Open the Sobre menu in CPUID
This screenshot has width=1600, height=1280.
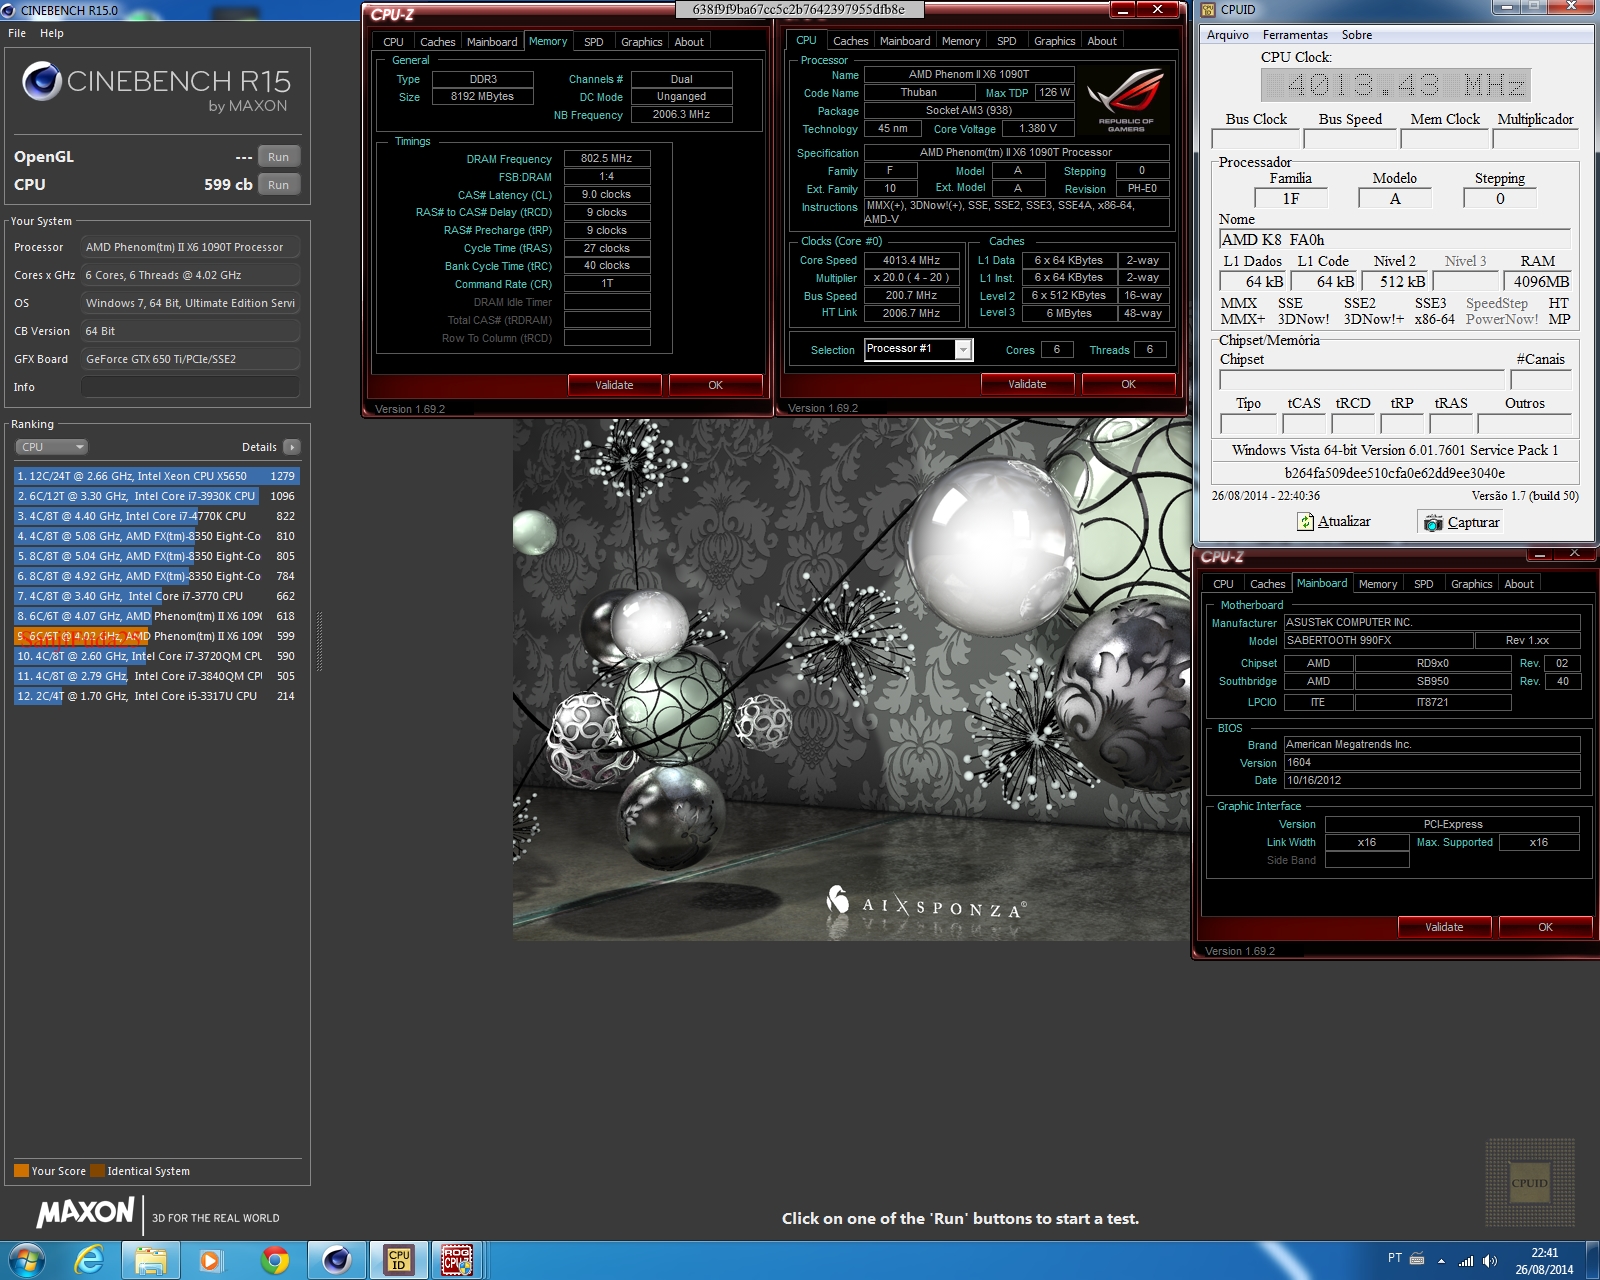click(x=1357, y=35)
